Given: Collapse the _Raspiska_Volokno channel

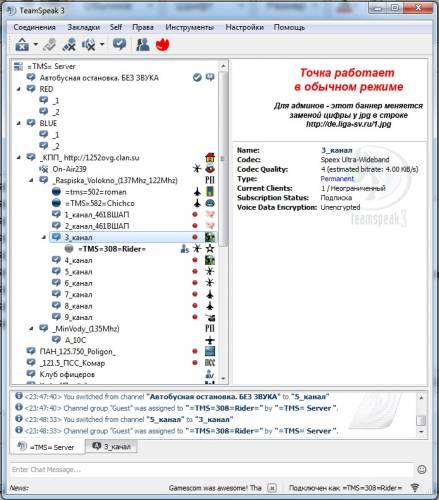Looking at the screenshot, I should 31,180.
